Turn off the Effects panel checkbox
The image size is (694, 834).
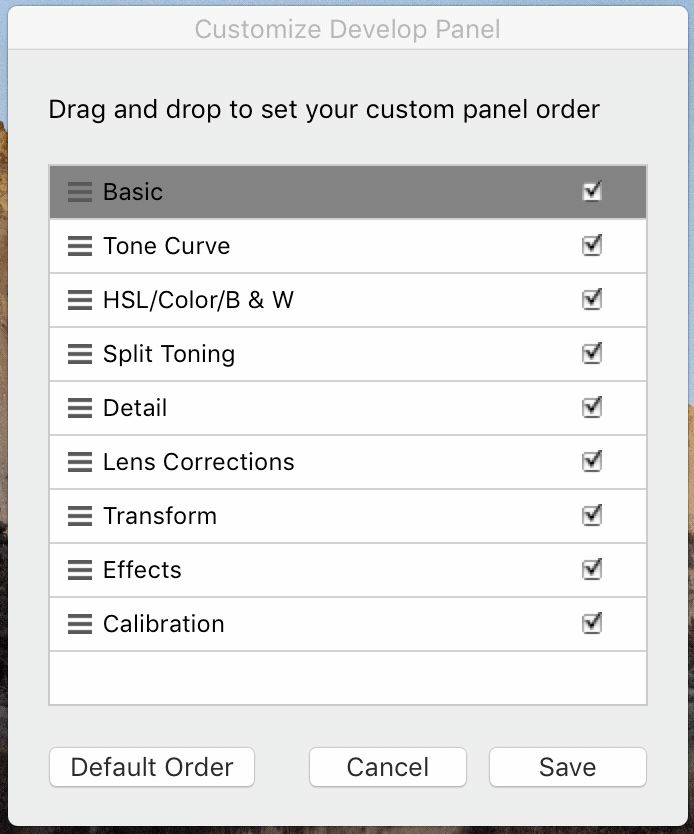(592, 570)
